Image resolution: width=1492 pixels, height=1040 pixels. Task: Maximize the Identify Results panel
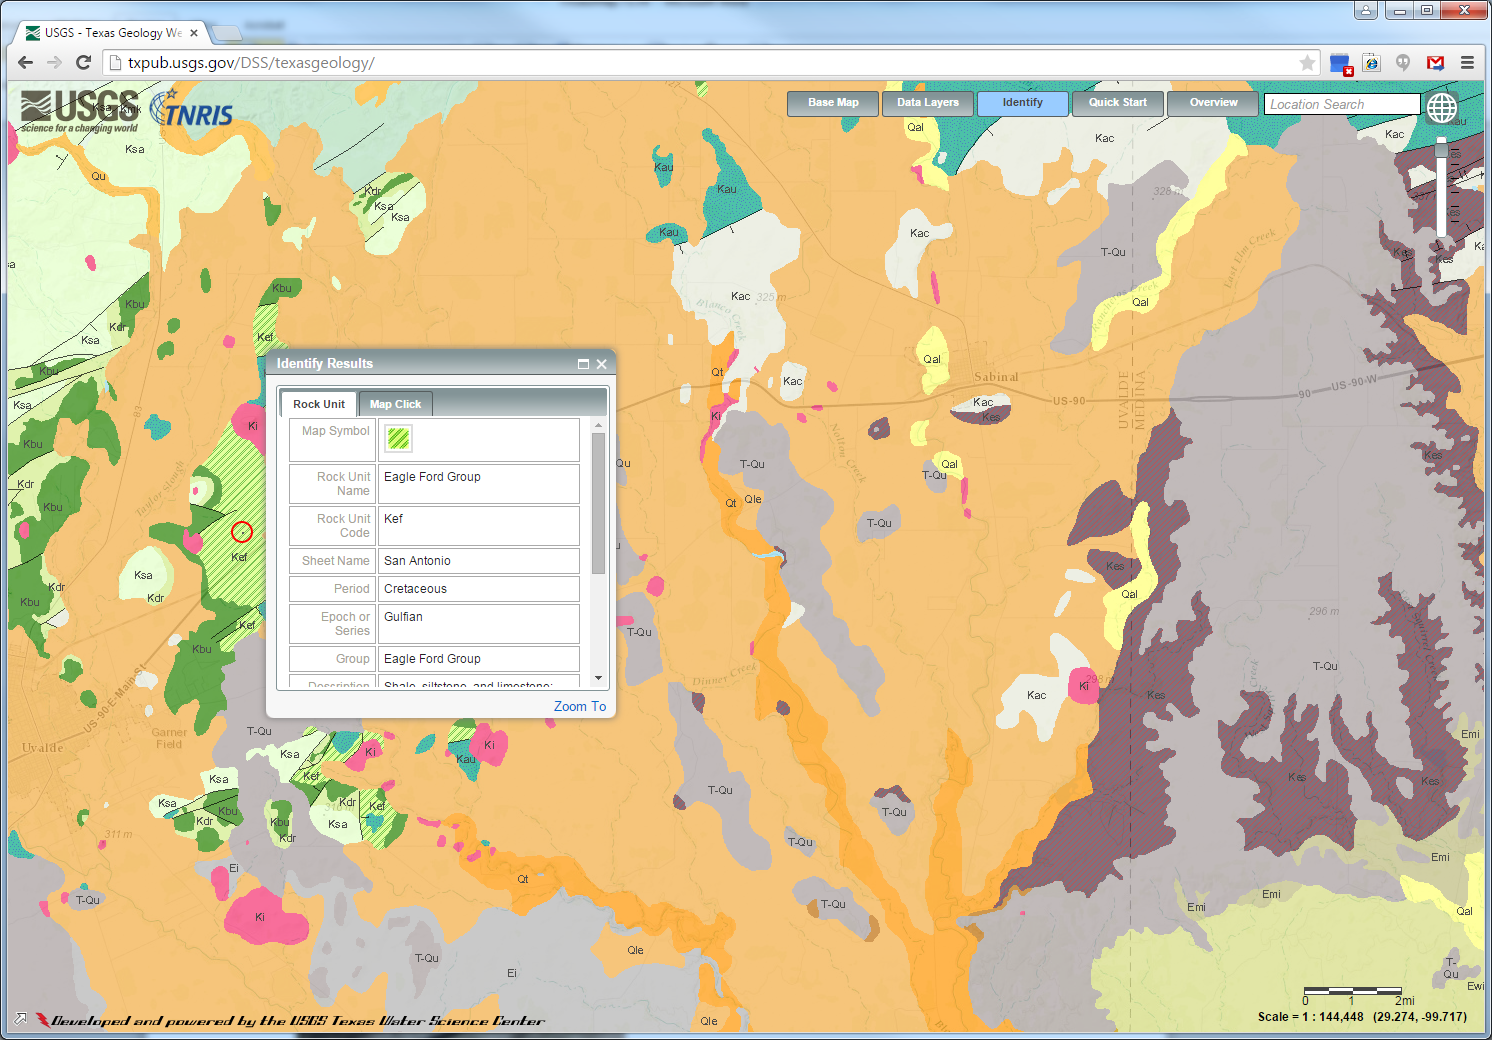click(583, 364)
